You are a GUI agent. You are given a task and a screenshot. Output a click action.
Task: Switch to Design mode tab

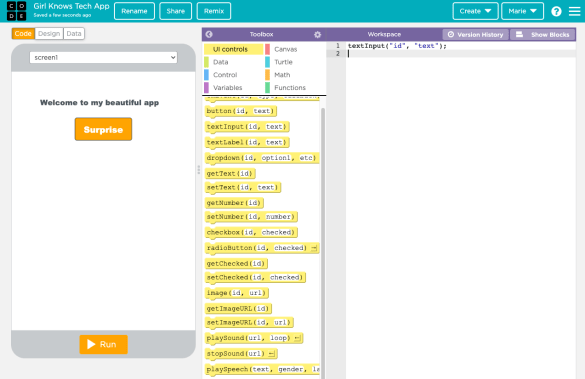(x=49, y=34)
